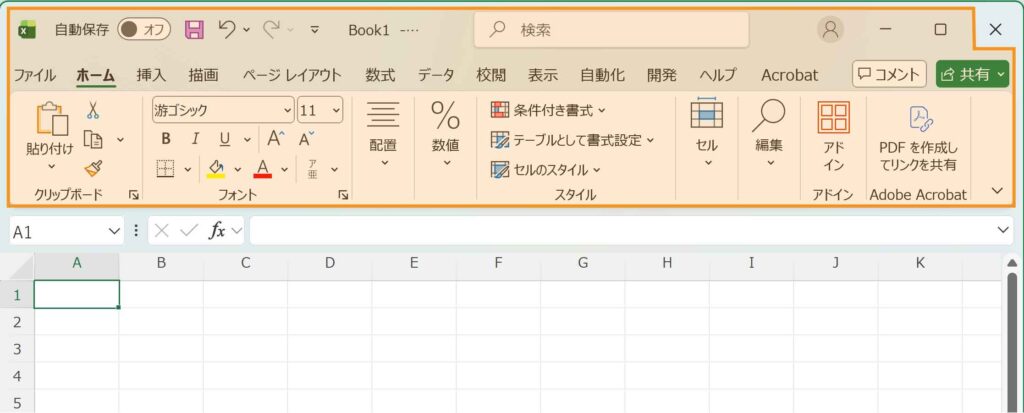
Task: Toggle Italic formatting
Action: (195, 139)
